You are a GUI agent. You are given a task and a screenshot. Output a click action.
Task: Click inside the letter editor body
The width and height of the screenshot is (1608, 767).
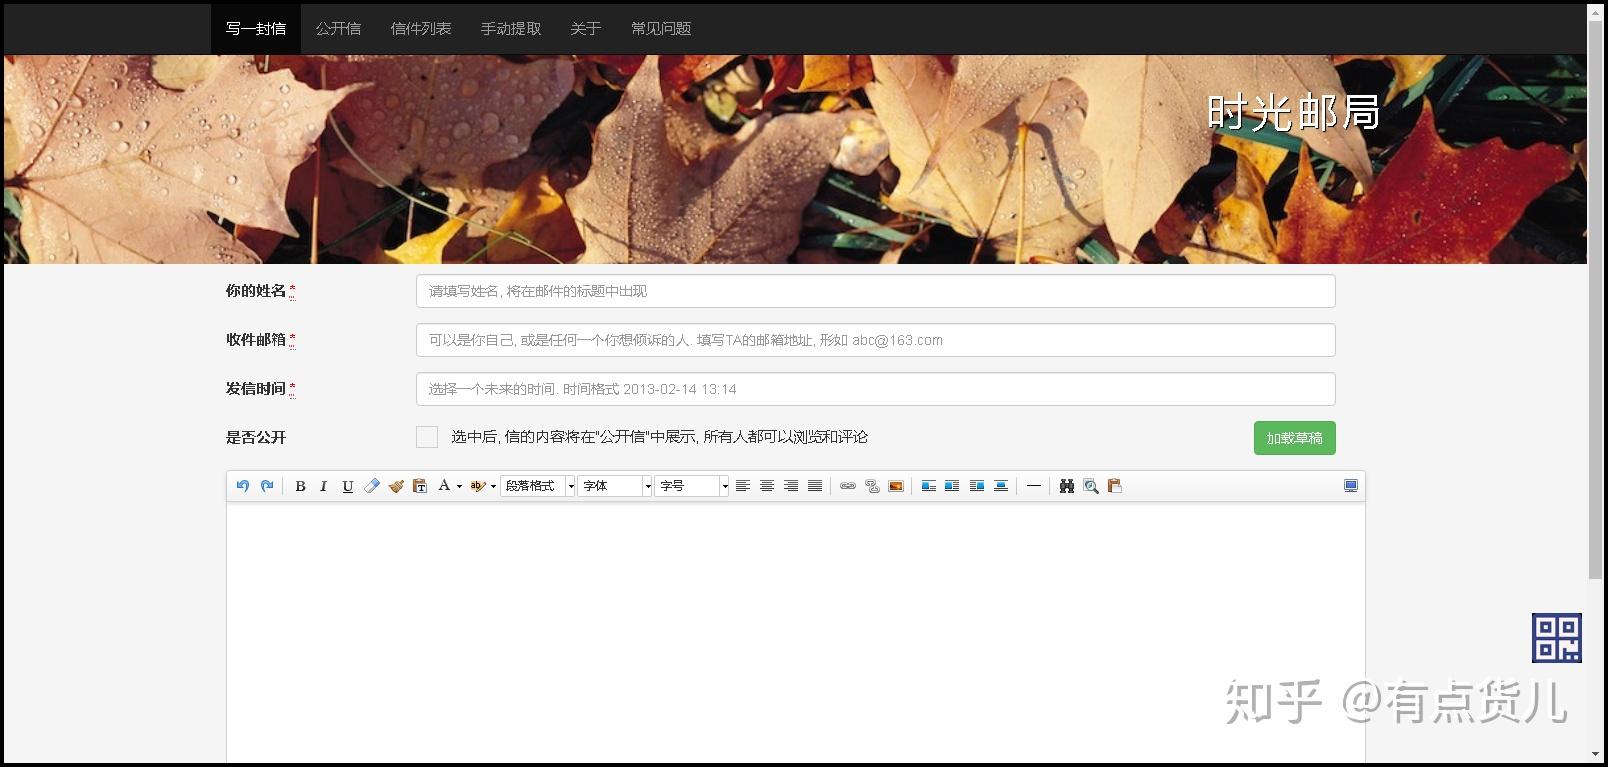click(x=796, y=632)
